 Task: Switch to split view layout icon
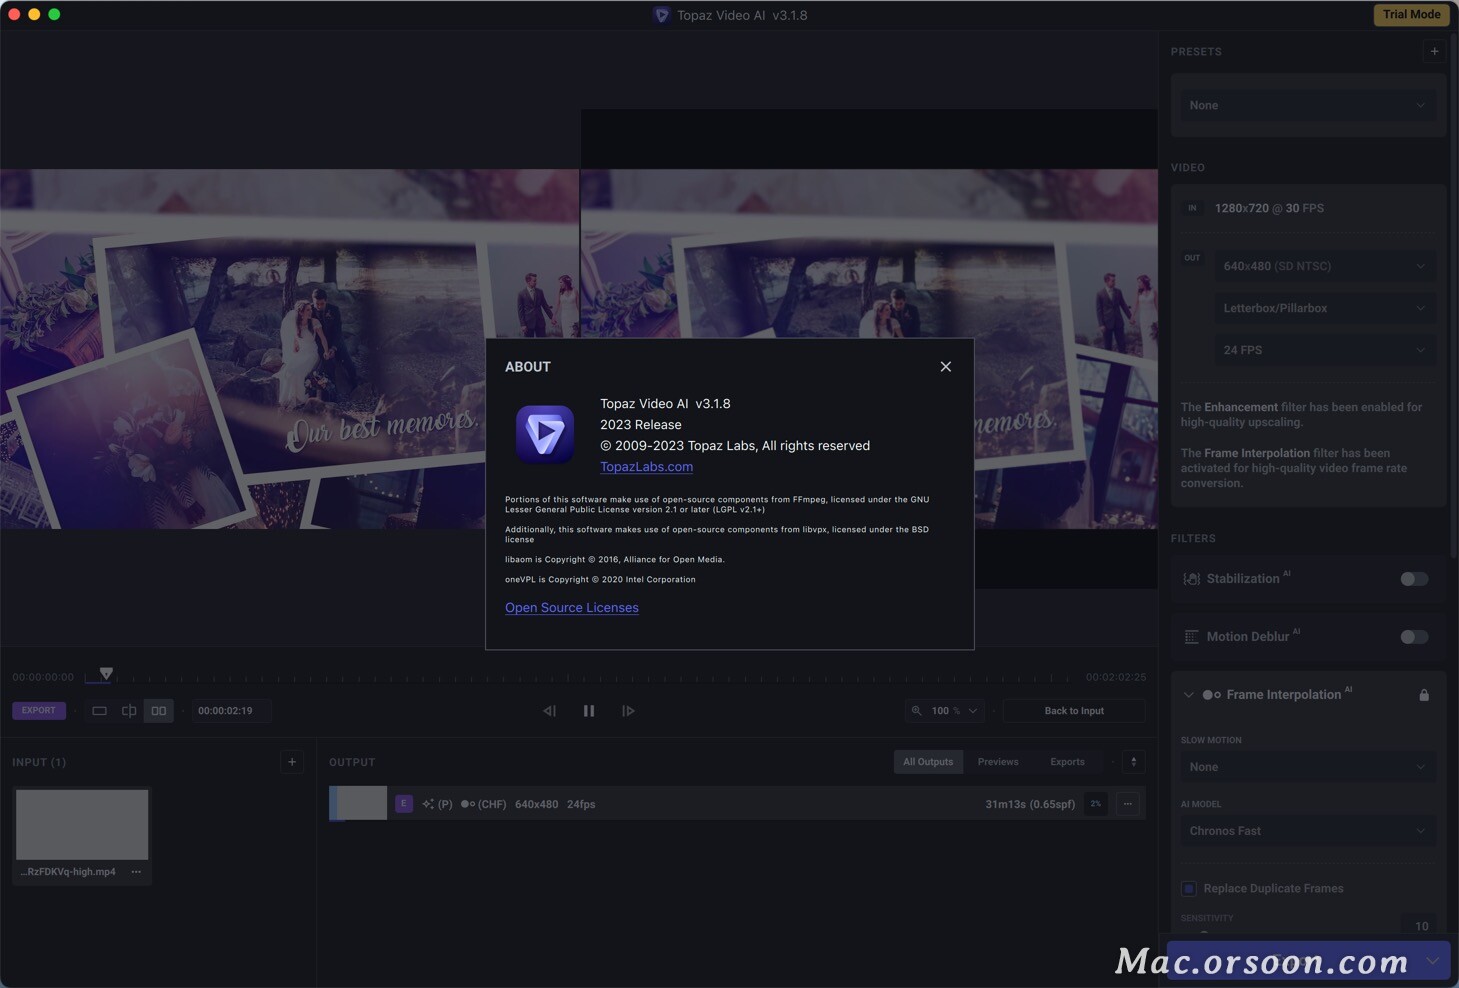[x=129, y=711]
